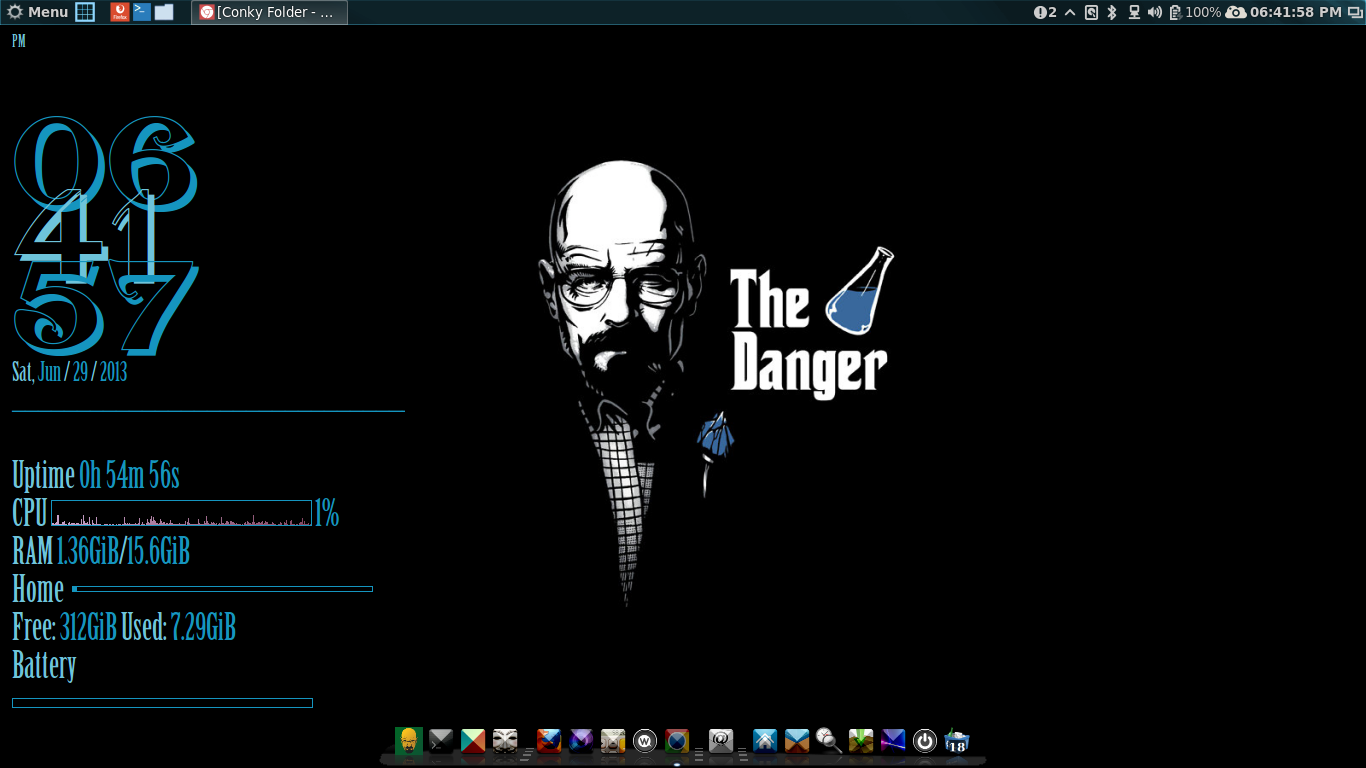Image resolution: width=1366 pixels, height=768 pixels.
Task: Click the show desktop windows icon in the panel corner
Action: pos(1354,12)
